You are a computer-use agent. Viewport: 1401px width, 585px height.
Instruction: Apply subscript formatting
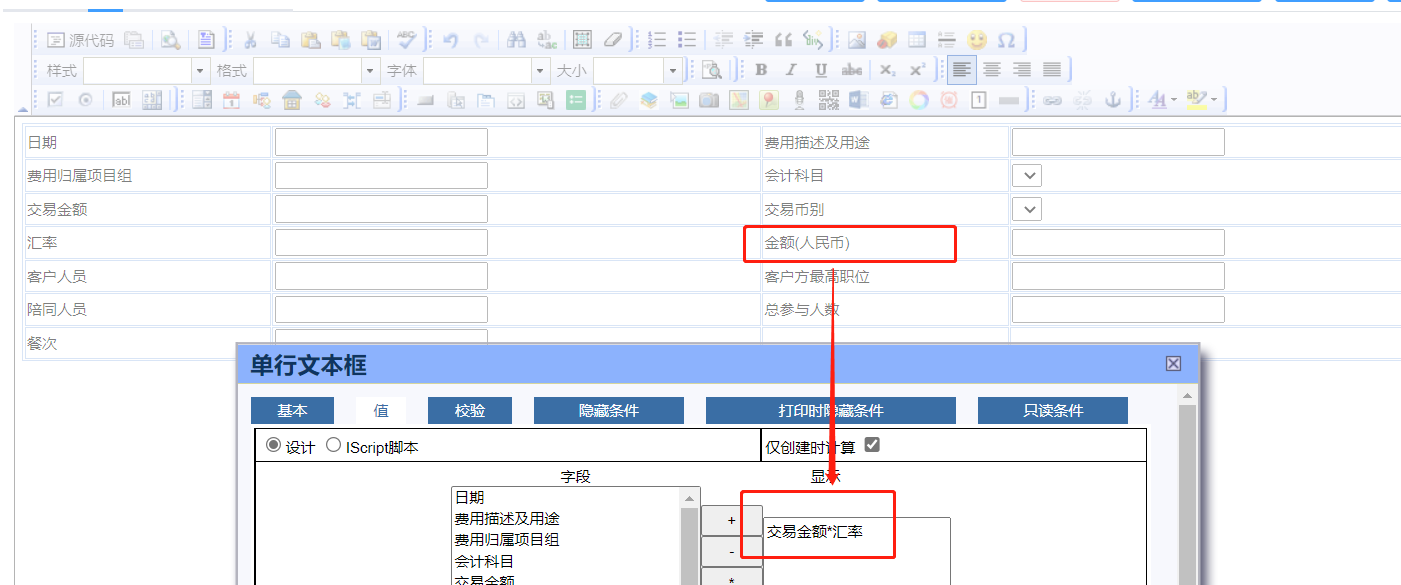pos(887,70)
